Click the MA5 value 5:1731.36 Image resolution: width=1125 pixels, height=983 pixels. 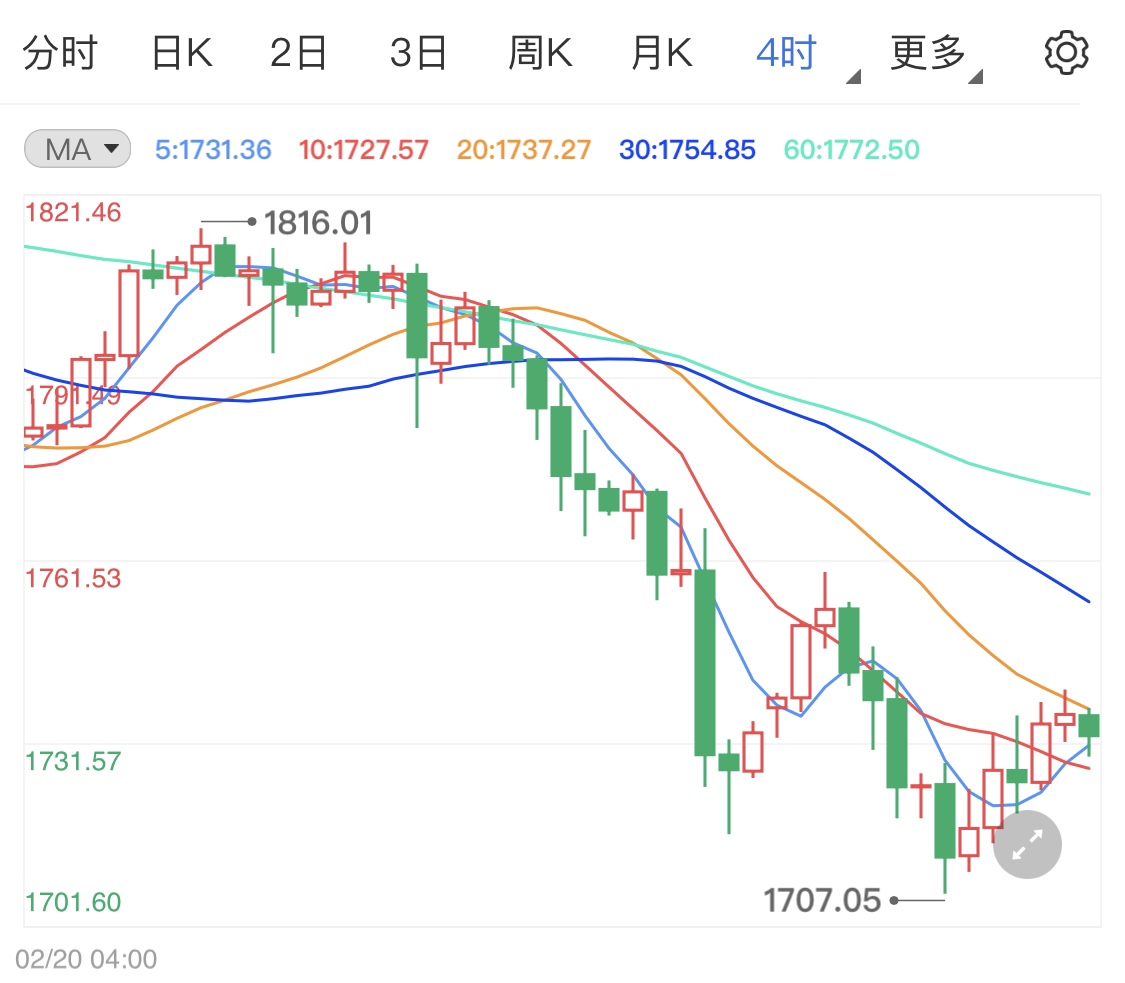pos(213,150)
